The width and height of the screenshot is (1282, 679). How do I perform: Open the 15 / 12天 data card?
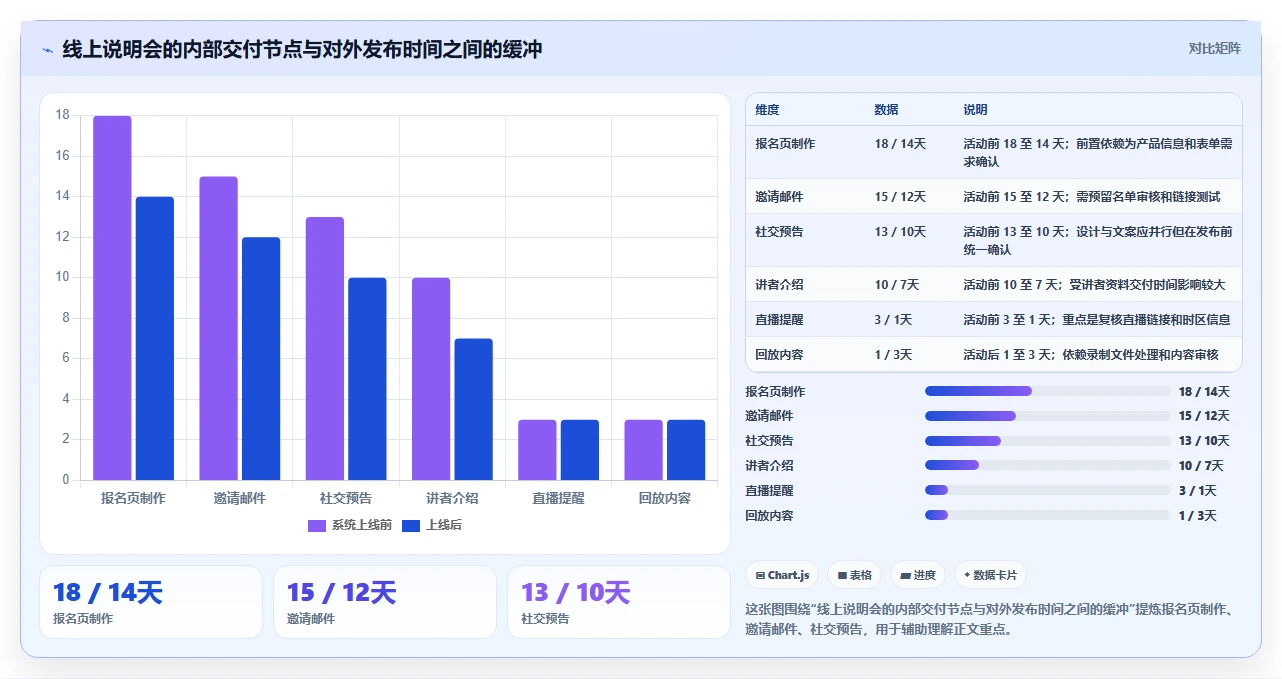pyautogui.click(x=385, y=602)
